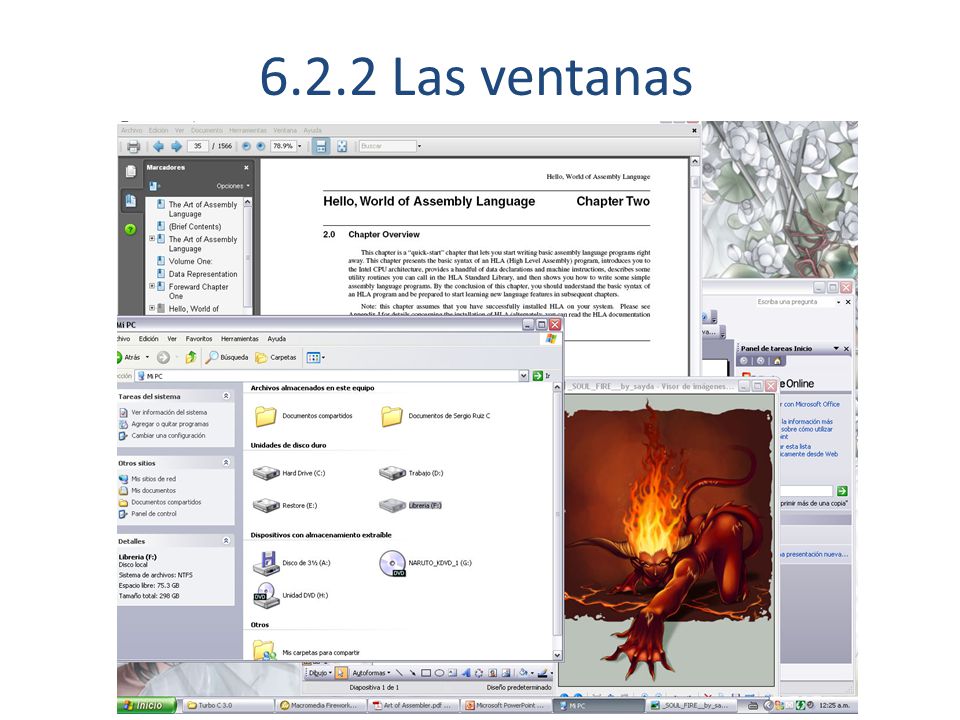The height and width of the screenshot is (720, 960).
Task: Open the Disco de 3½ (A:) floppy
Action: (291, 563)
